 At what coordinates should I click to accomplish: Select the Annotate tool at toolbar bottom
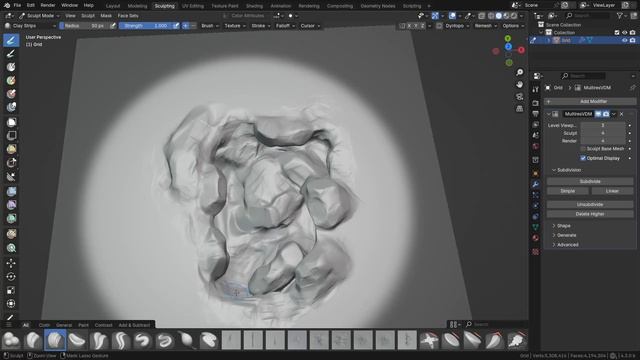point(11,317)
